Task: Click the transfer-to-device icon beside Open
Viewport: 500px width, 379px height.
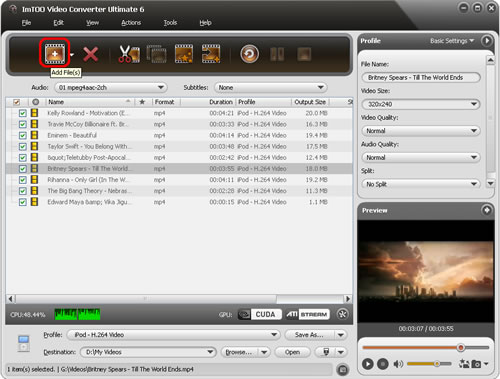Action: click(x=326, y=352)
